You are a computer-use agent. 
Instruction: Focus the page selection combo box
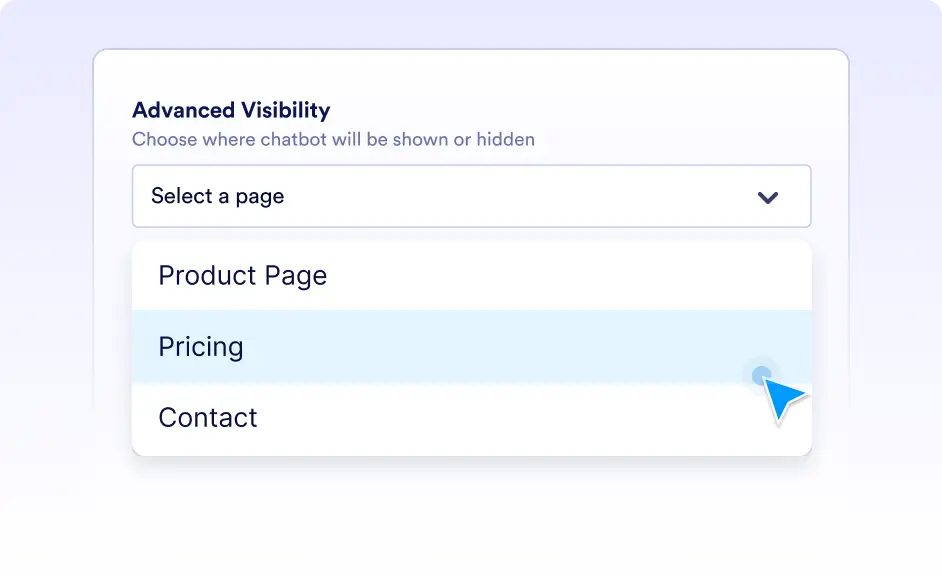click(x=471, y=196)
